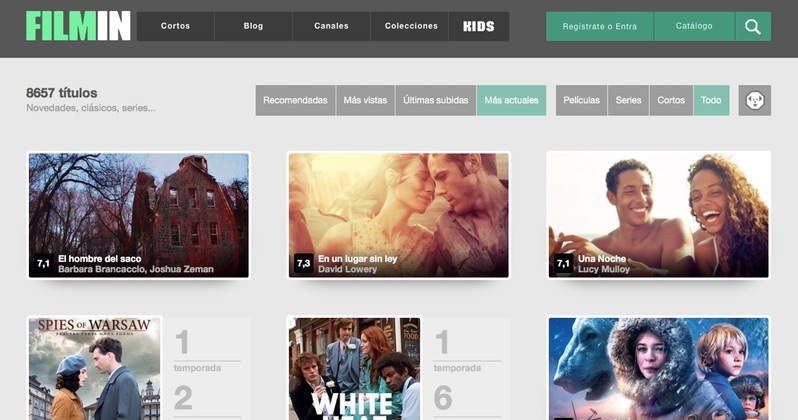Click the number 2 beside Spies of Warsaw

click(183, 398)
